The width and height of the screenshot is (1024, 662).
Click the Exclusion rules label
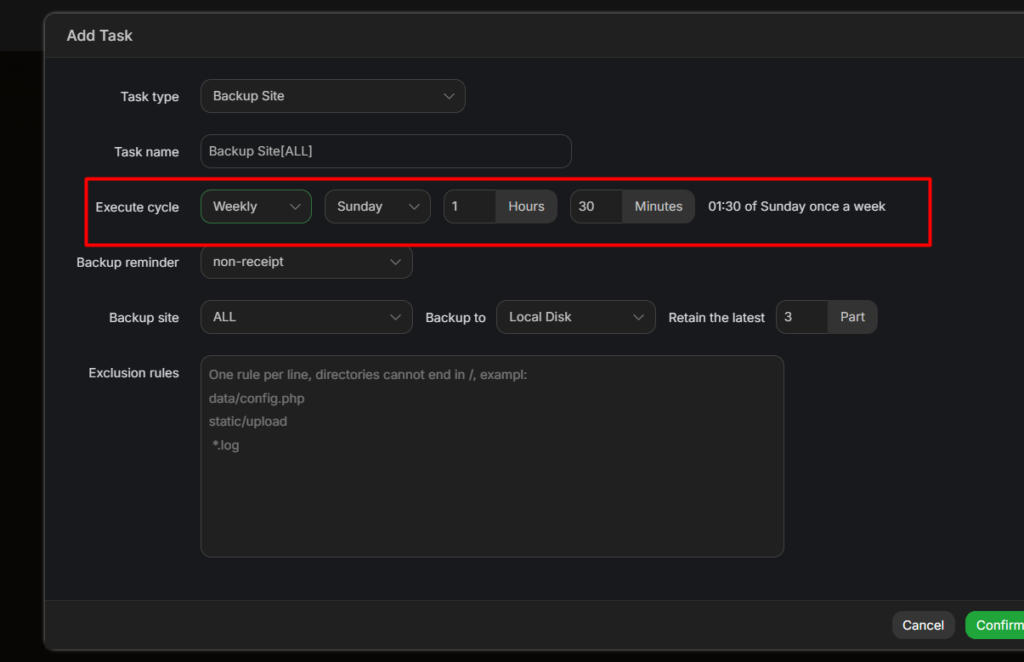(x=134, y=373)
